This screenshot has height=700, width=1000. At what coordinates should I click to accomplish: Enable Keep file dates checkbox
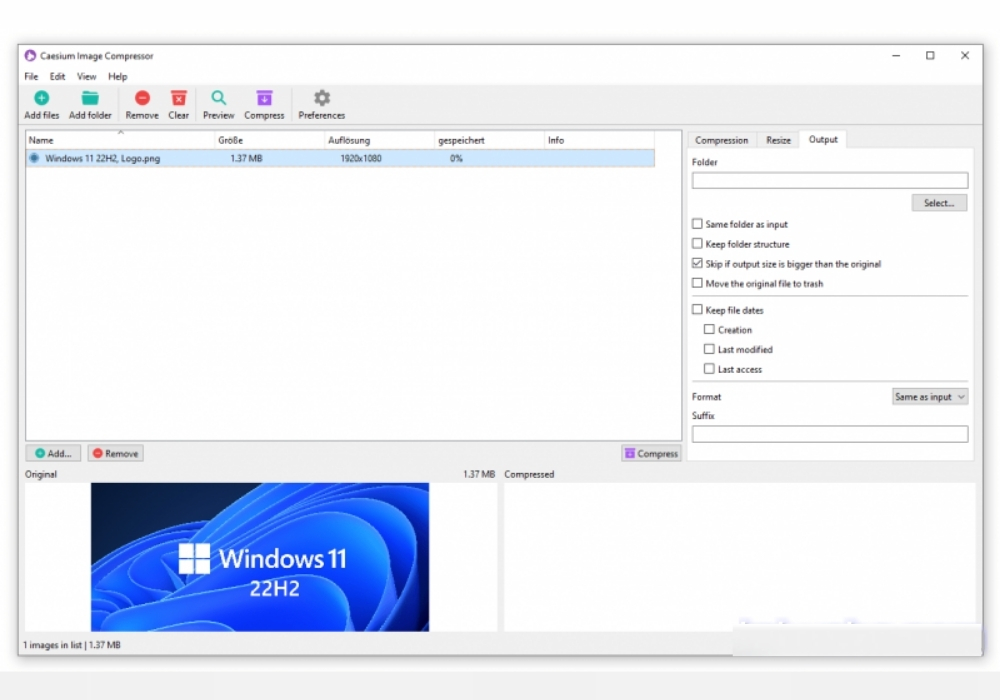(697, 310)
